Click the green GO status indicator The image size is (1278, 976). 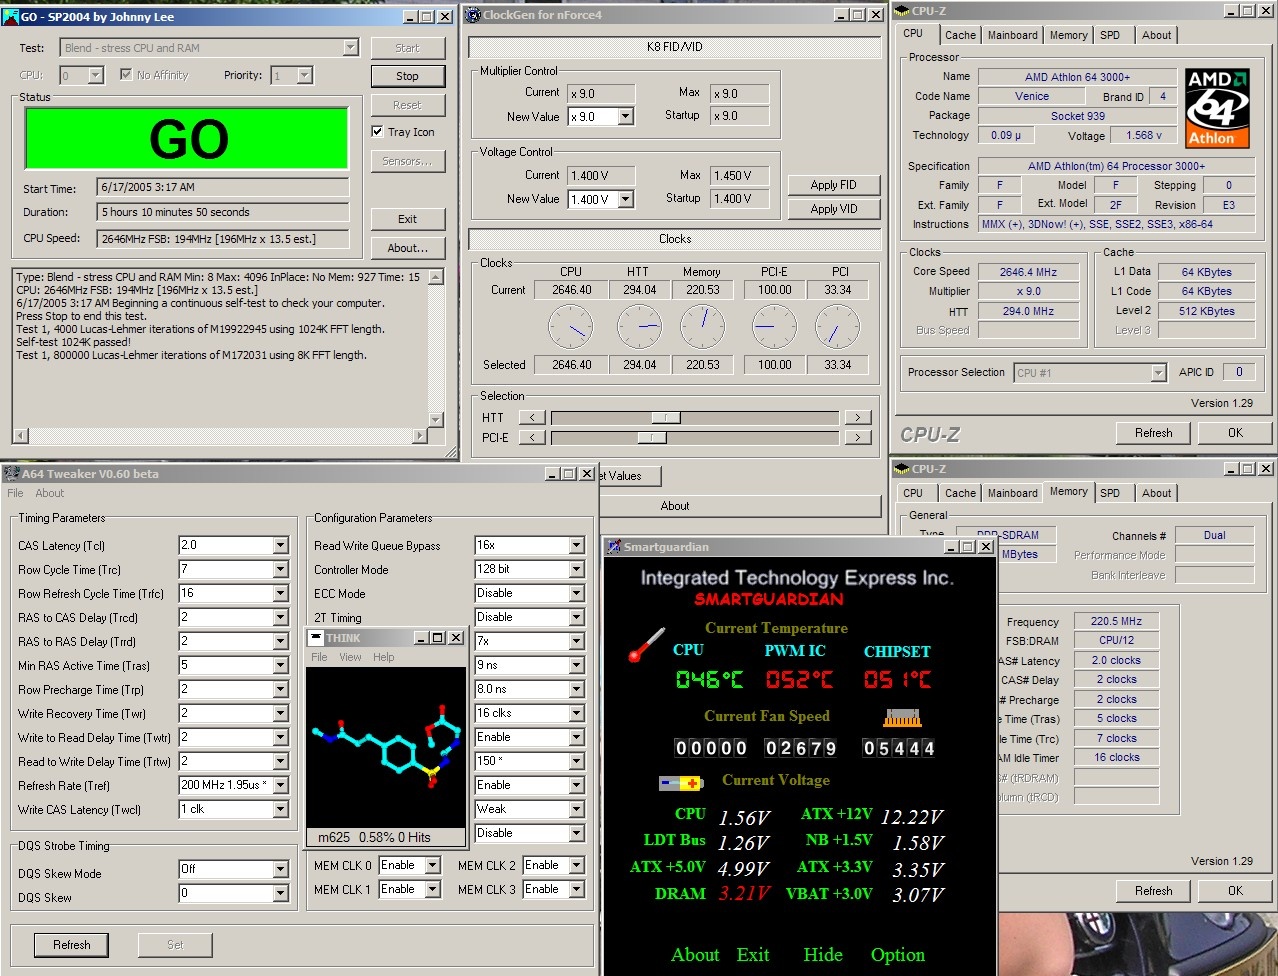click(x=187, y=138)
